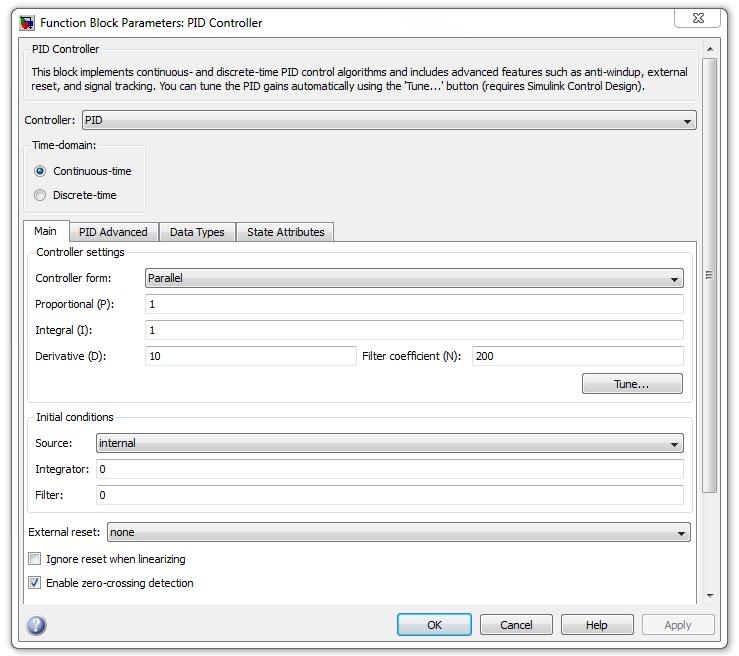Viewport: 739px width, 656px height.
Task: Click the Help button
Action: pos(597,625)
